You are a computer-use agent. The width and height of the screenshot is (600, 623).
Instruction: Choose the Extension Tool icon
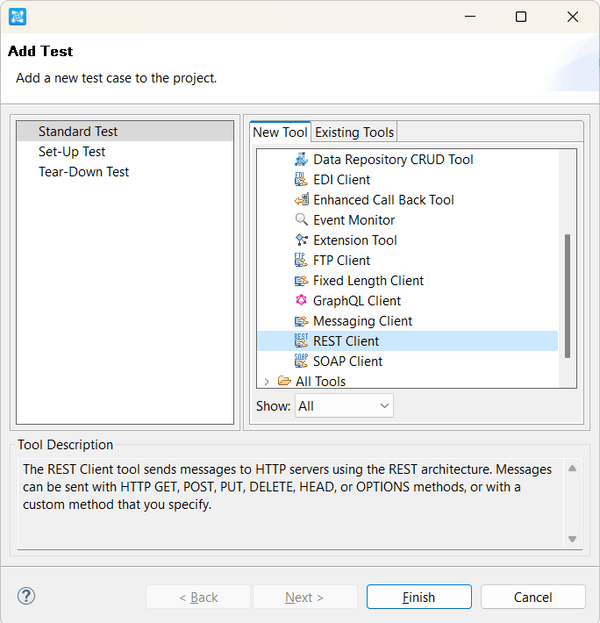(301, 240)
